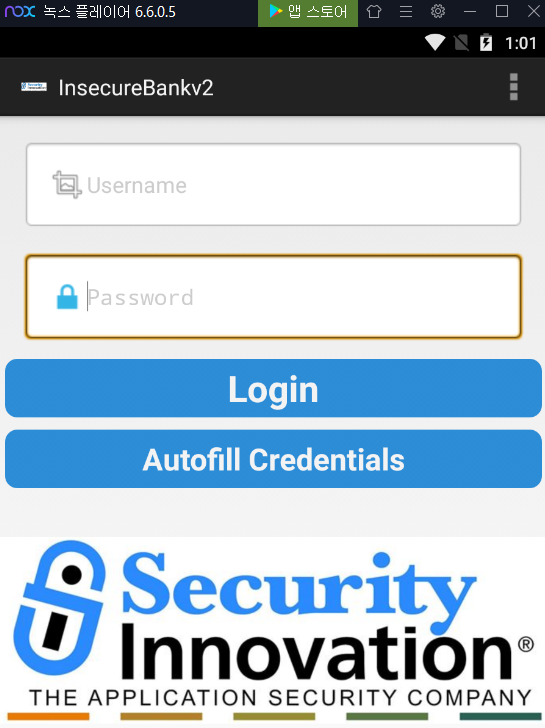The image size is (545, 728).
Task: Open the three-dot overflow menu in InsecureBankv2
Action: [513, 87]
